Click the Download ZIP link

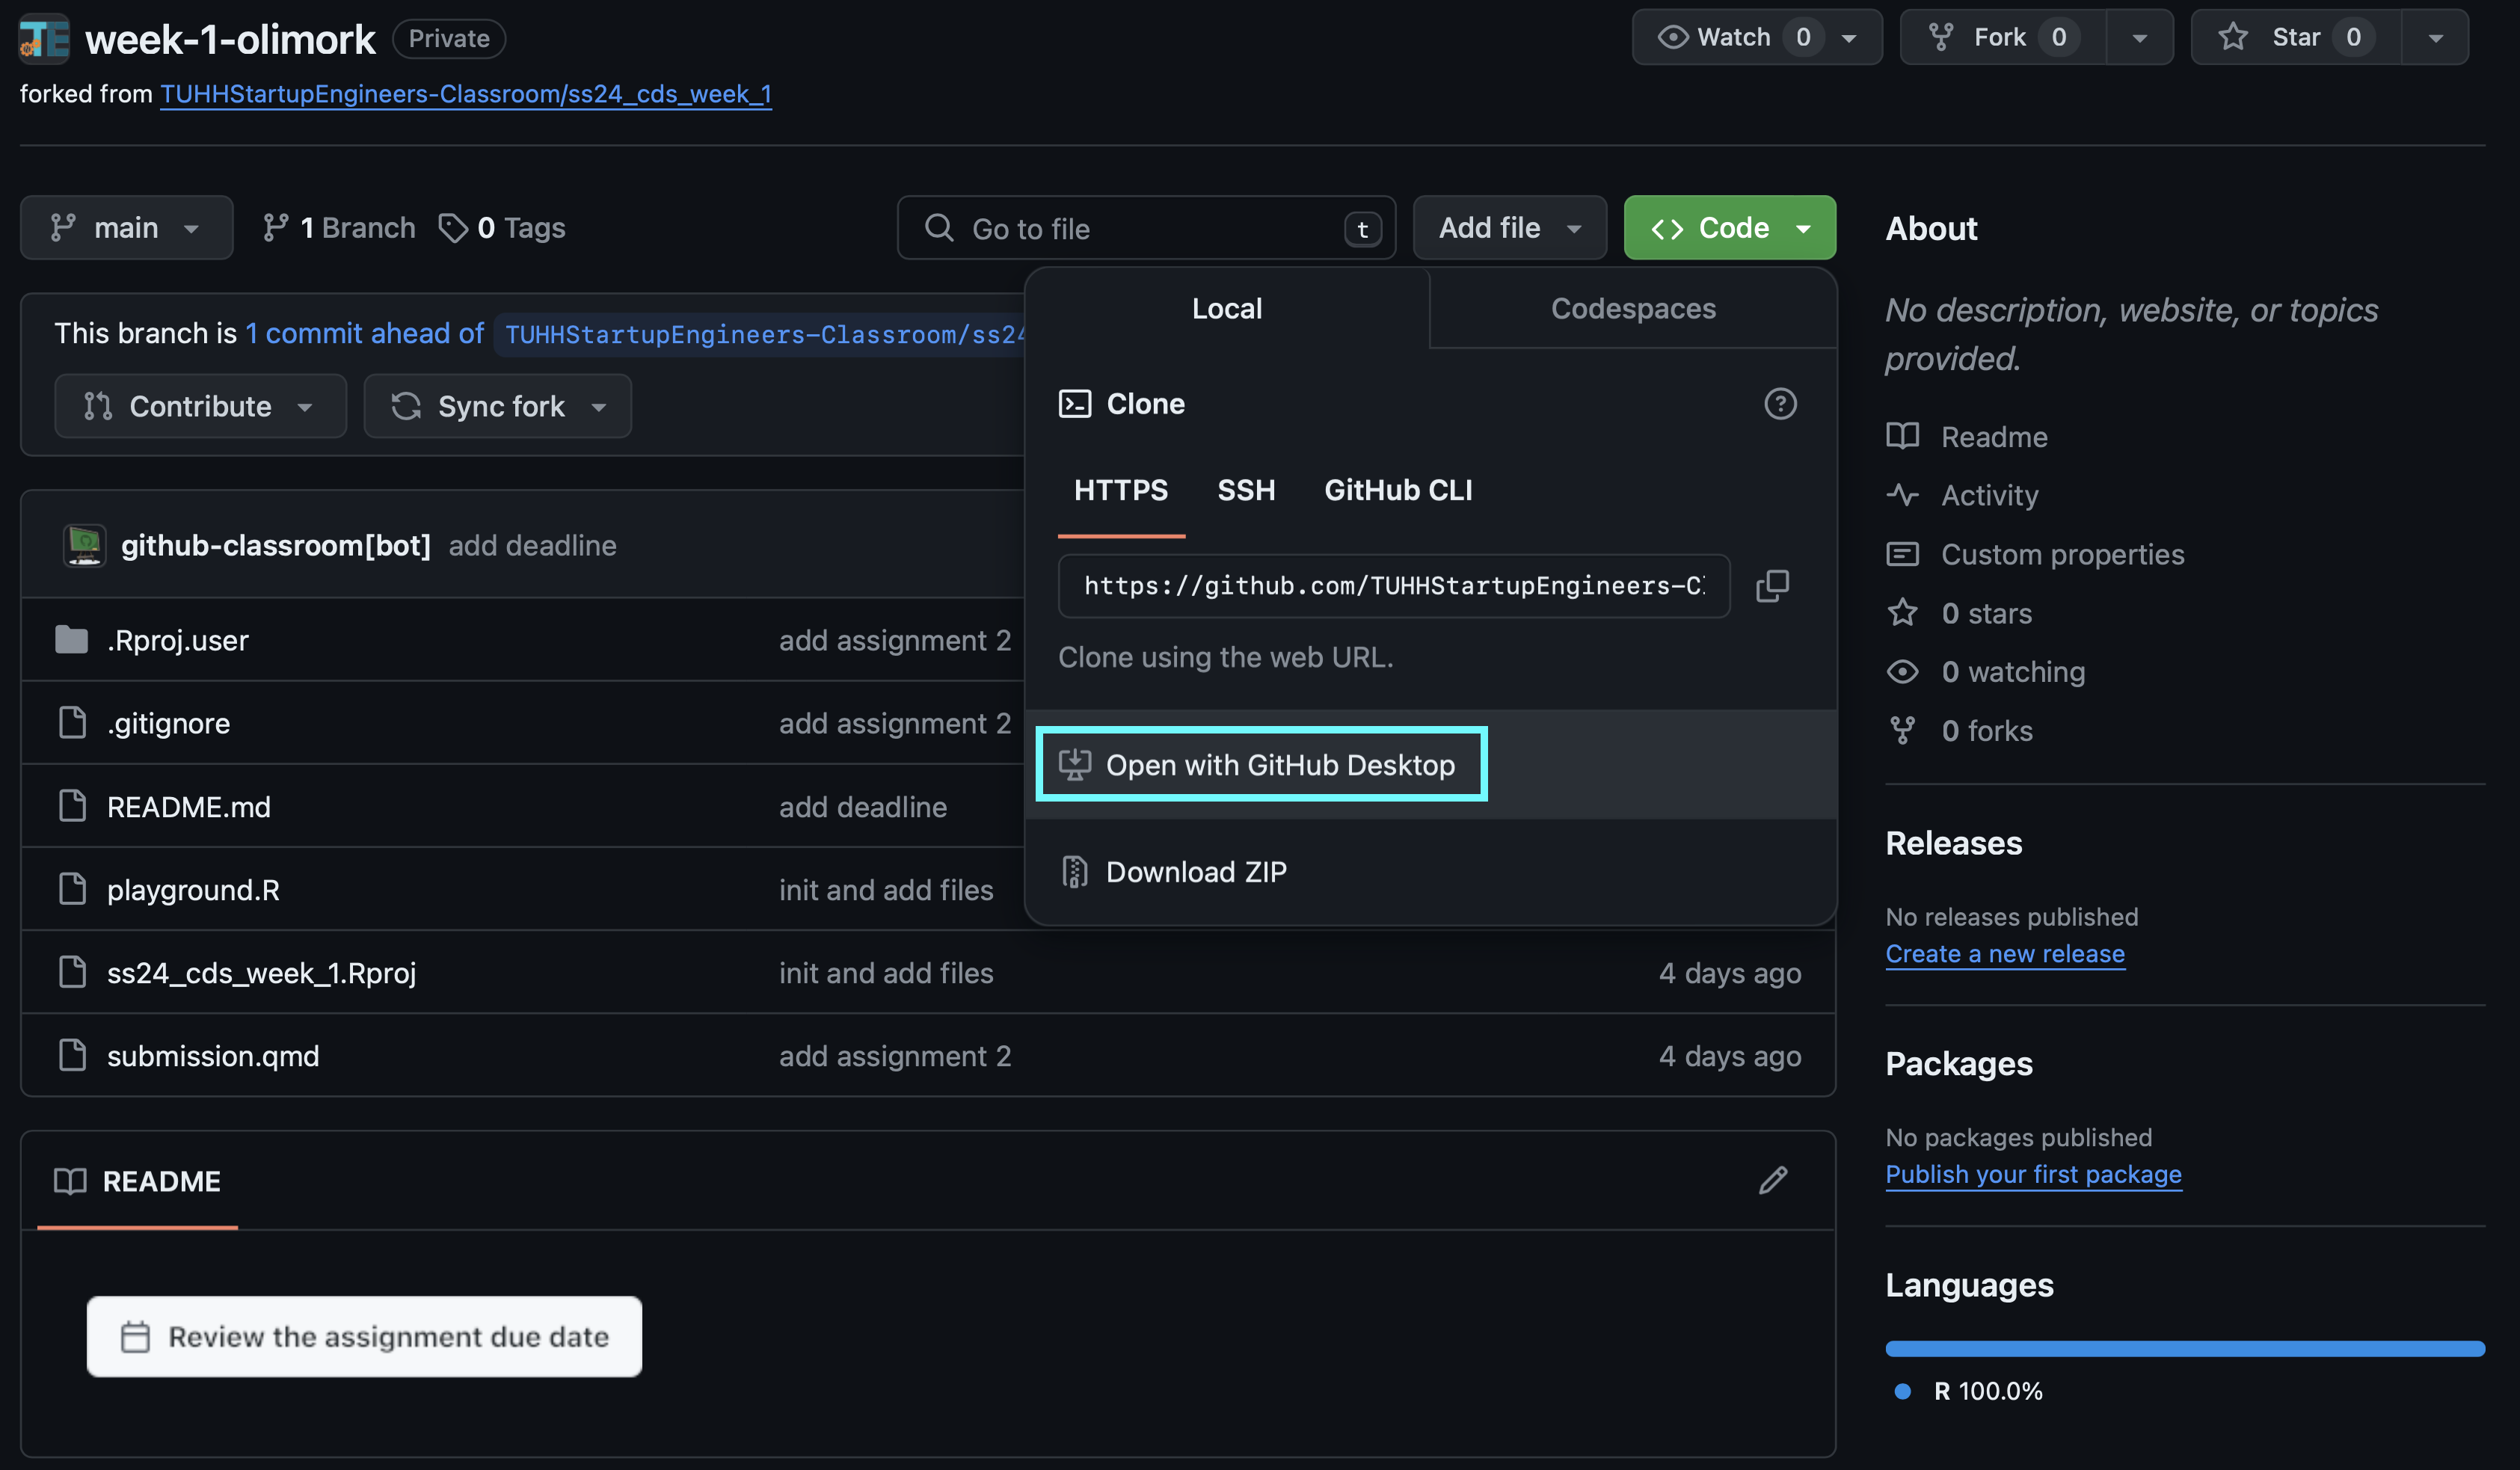(x=1195, y=870)
